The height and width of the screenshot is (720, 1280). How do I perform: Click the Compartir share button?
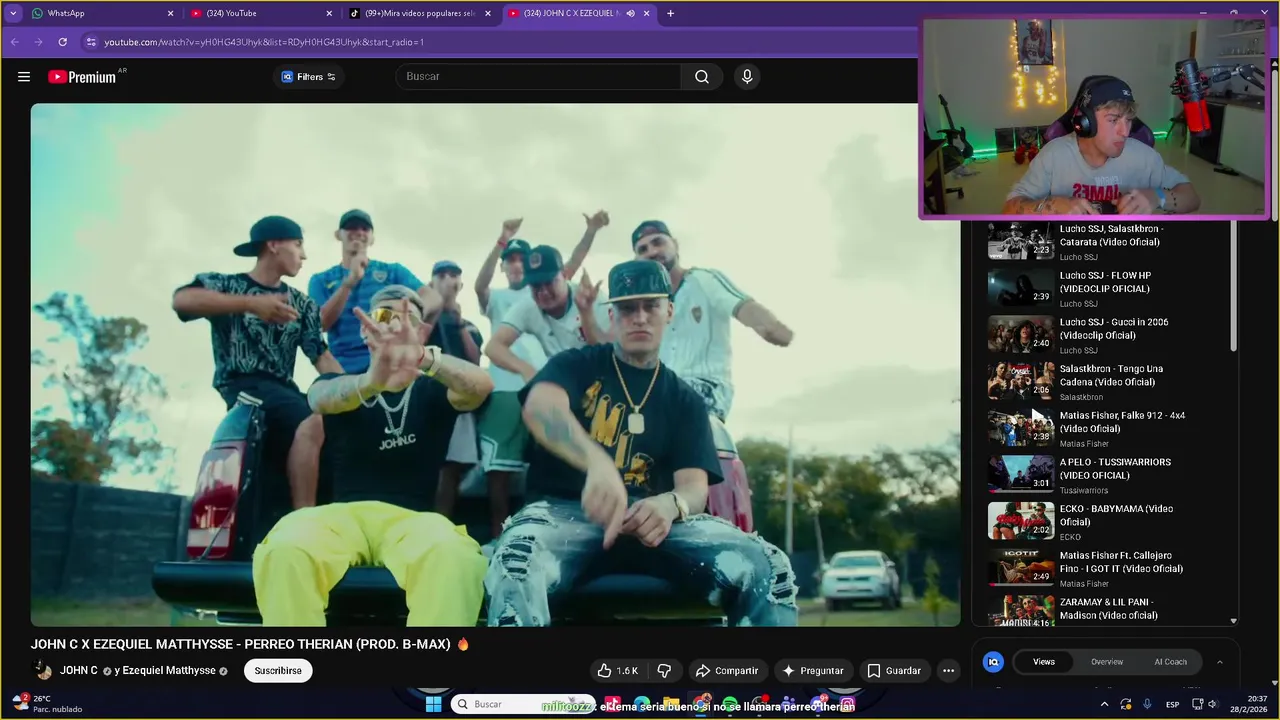click(727, 671)
